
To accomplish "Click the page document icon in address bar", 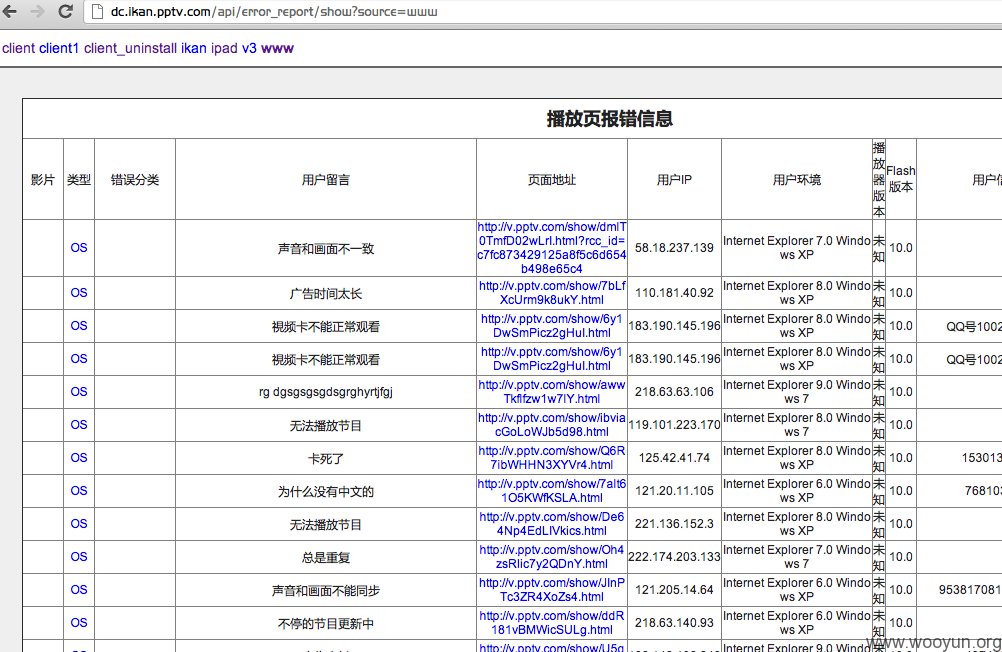I will (x=97, y=12).
